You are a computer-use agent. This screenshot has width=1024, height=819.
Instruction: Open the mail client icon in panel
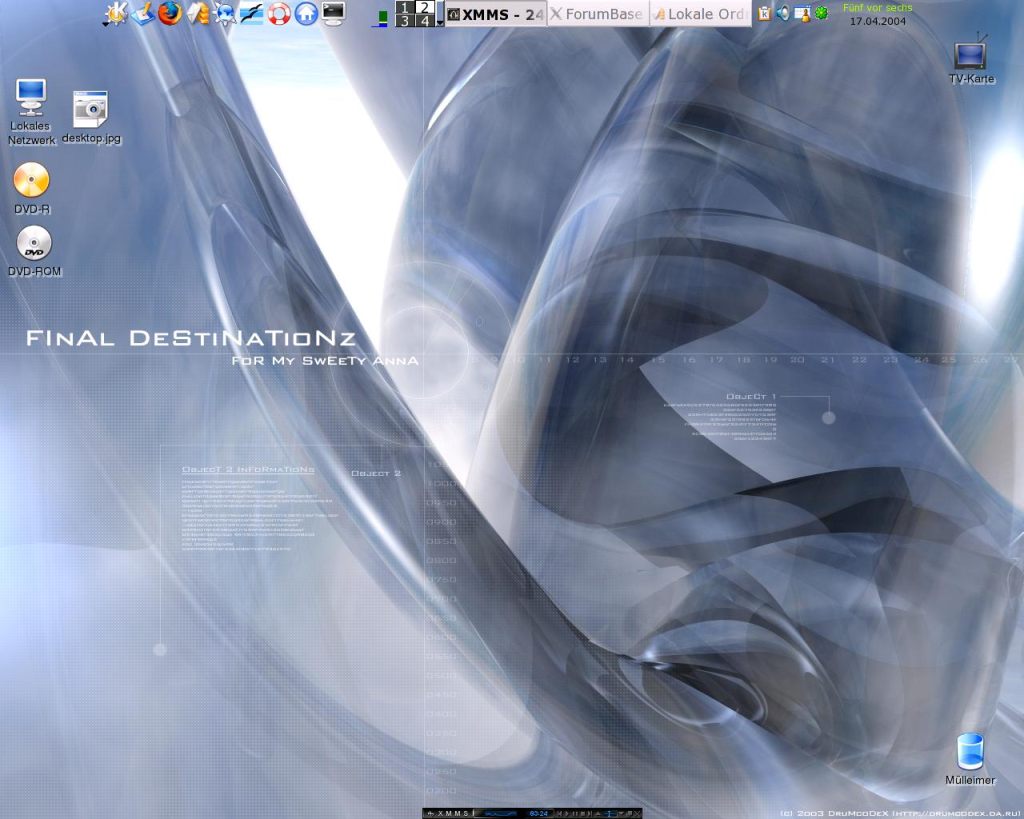(x=197, y=13)
